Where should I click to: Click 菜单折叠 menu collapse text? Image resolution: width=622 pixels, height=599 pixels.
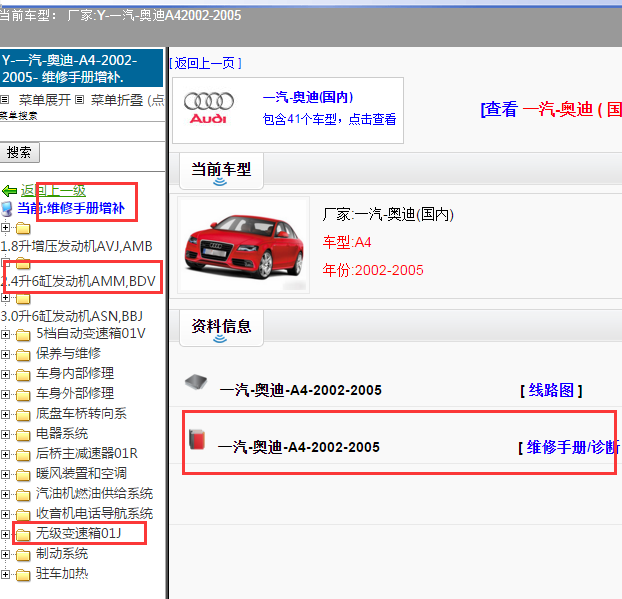point(117,100)
